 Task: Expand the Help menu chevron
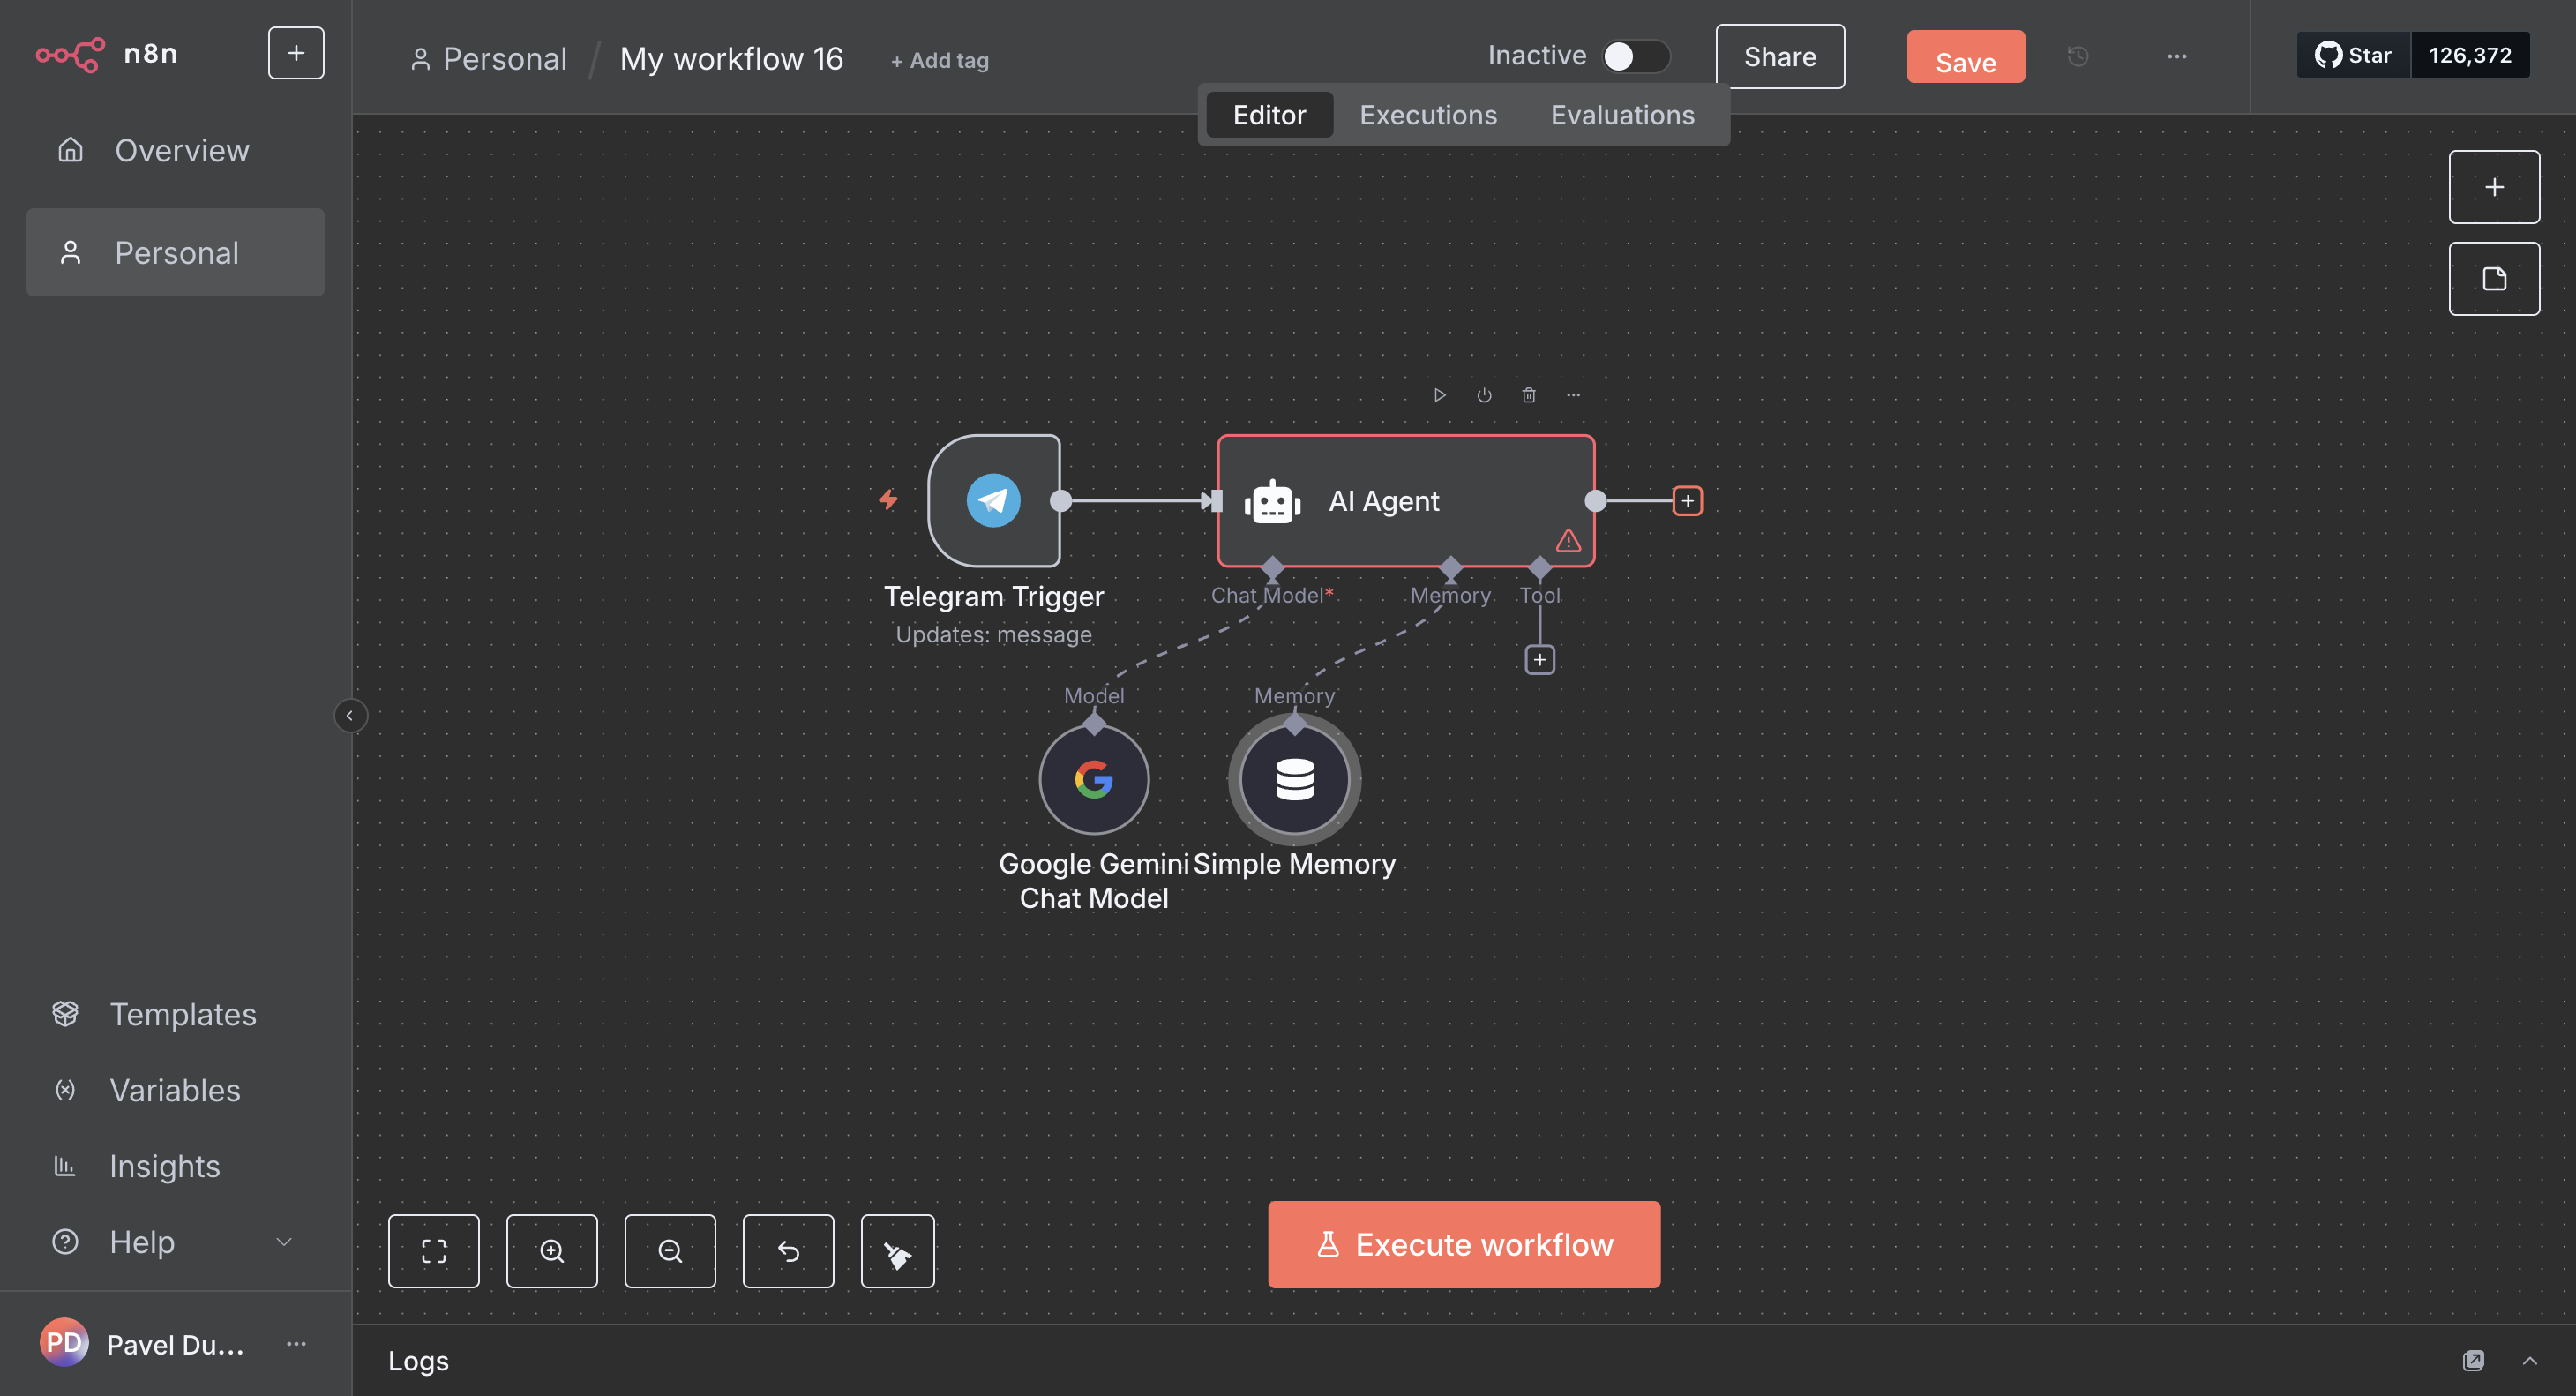(284, 1242)
